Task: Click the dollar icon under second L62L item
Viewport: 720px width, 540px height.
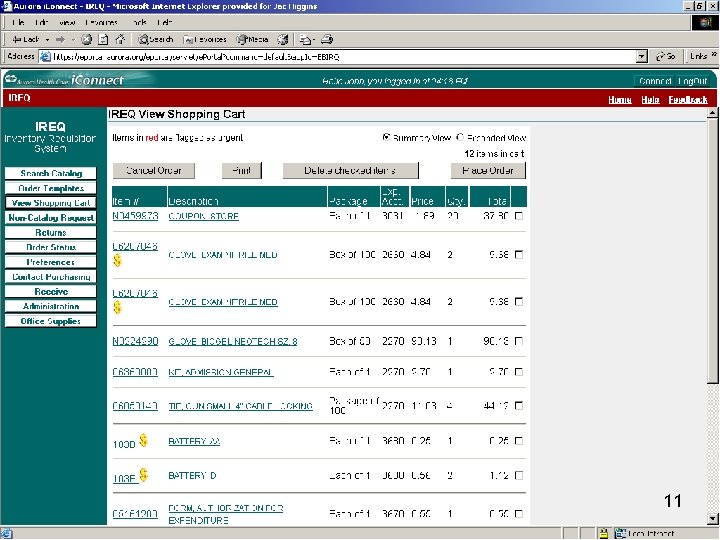Action: coord(117,307)
